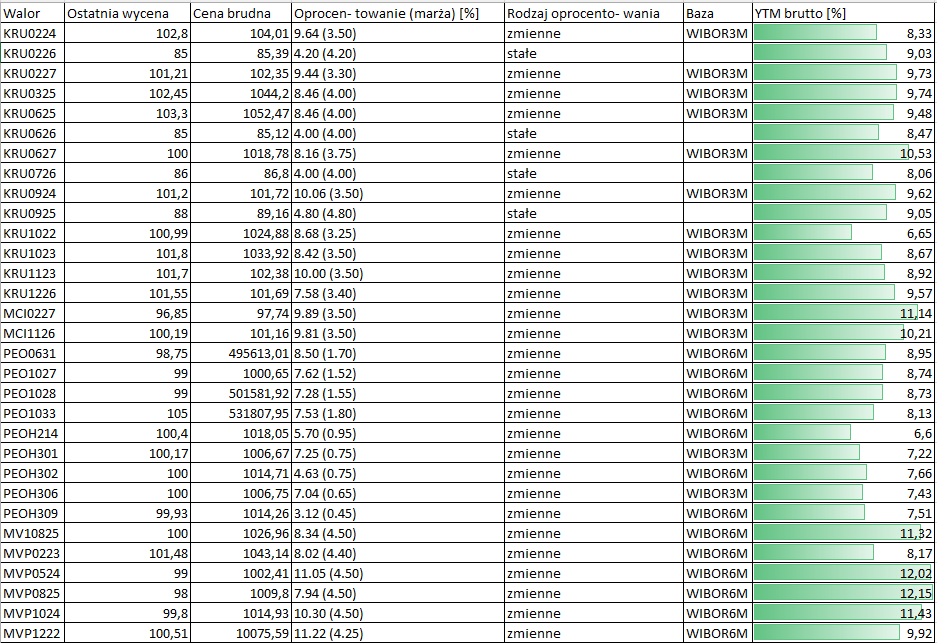Select the PEOH309 cell

32,514
